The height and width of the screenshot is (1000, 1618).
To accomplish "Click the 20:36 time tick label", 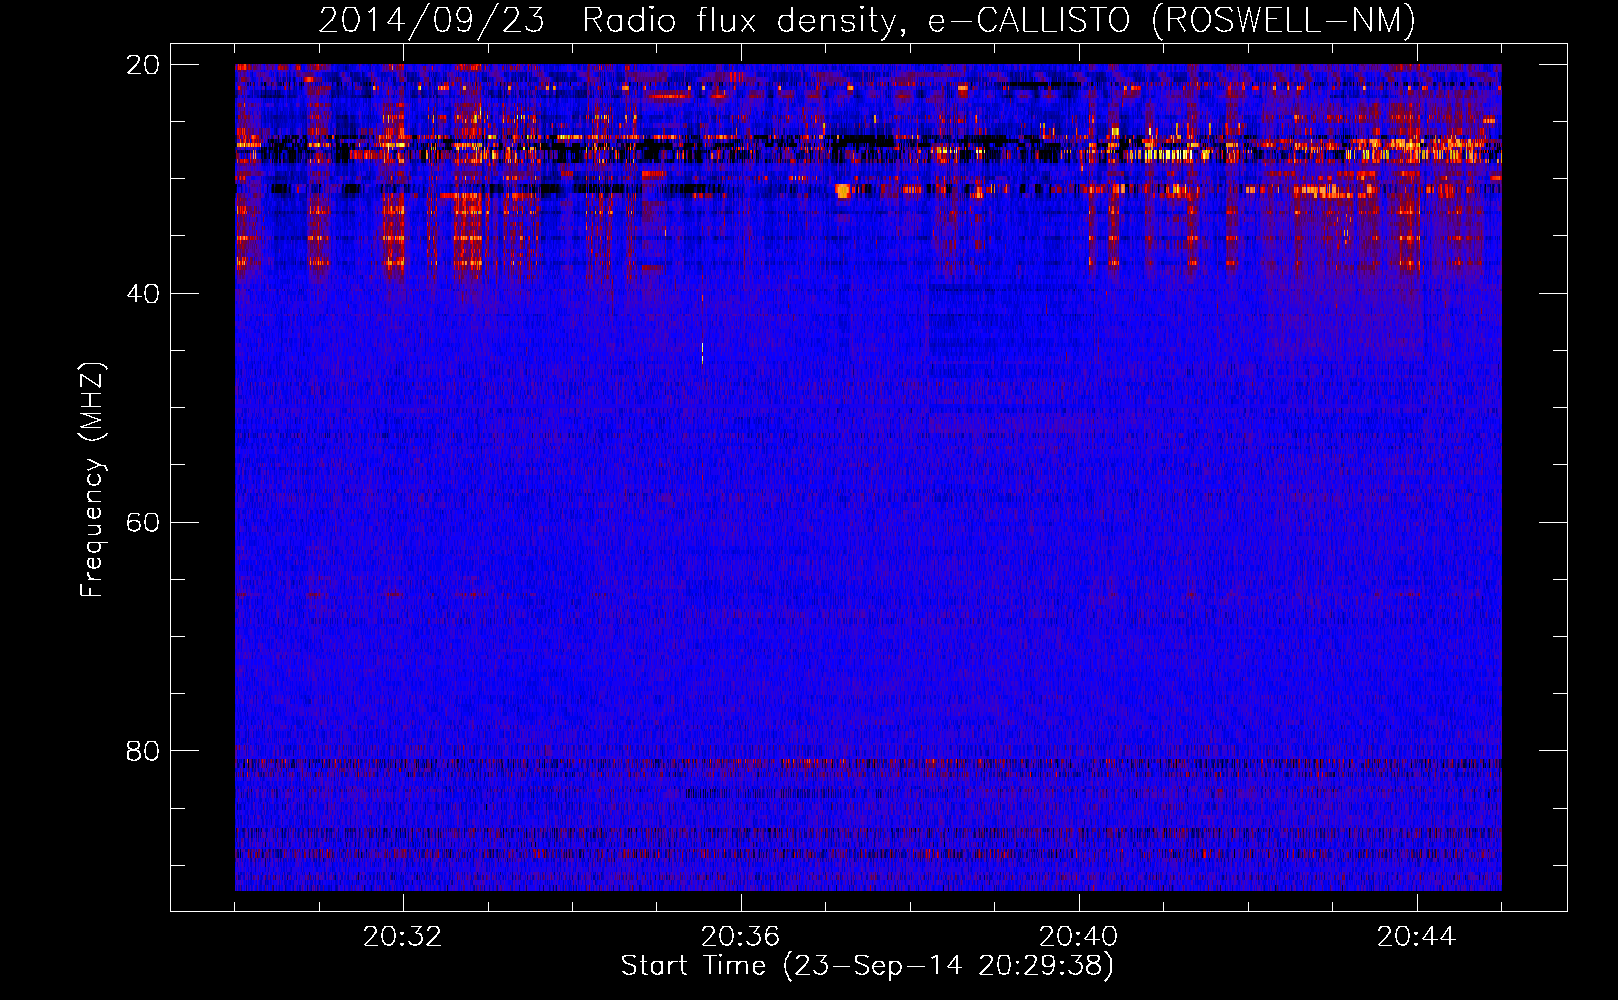I will [x=740, y=937].
